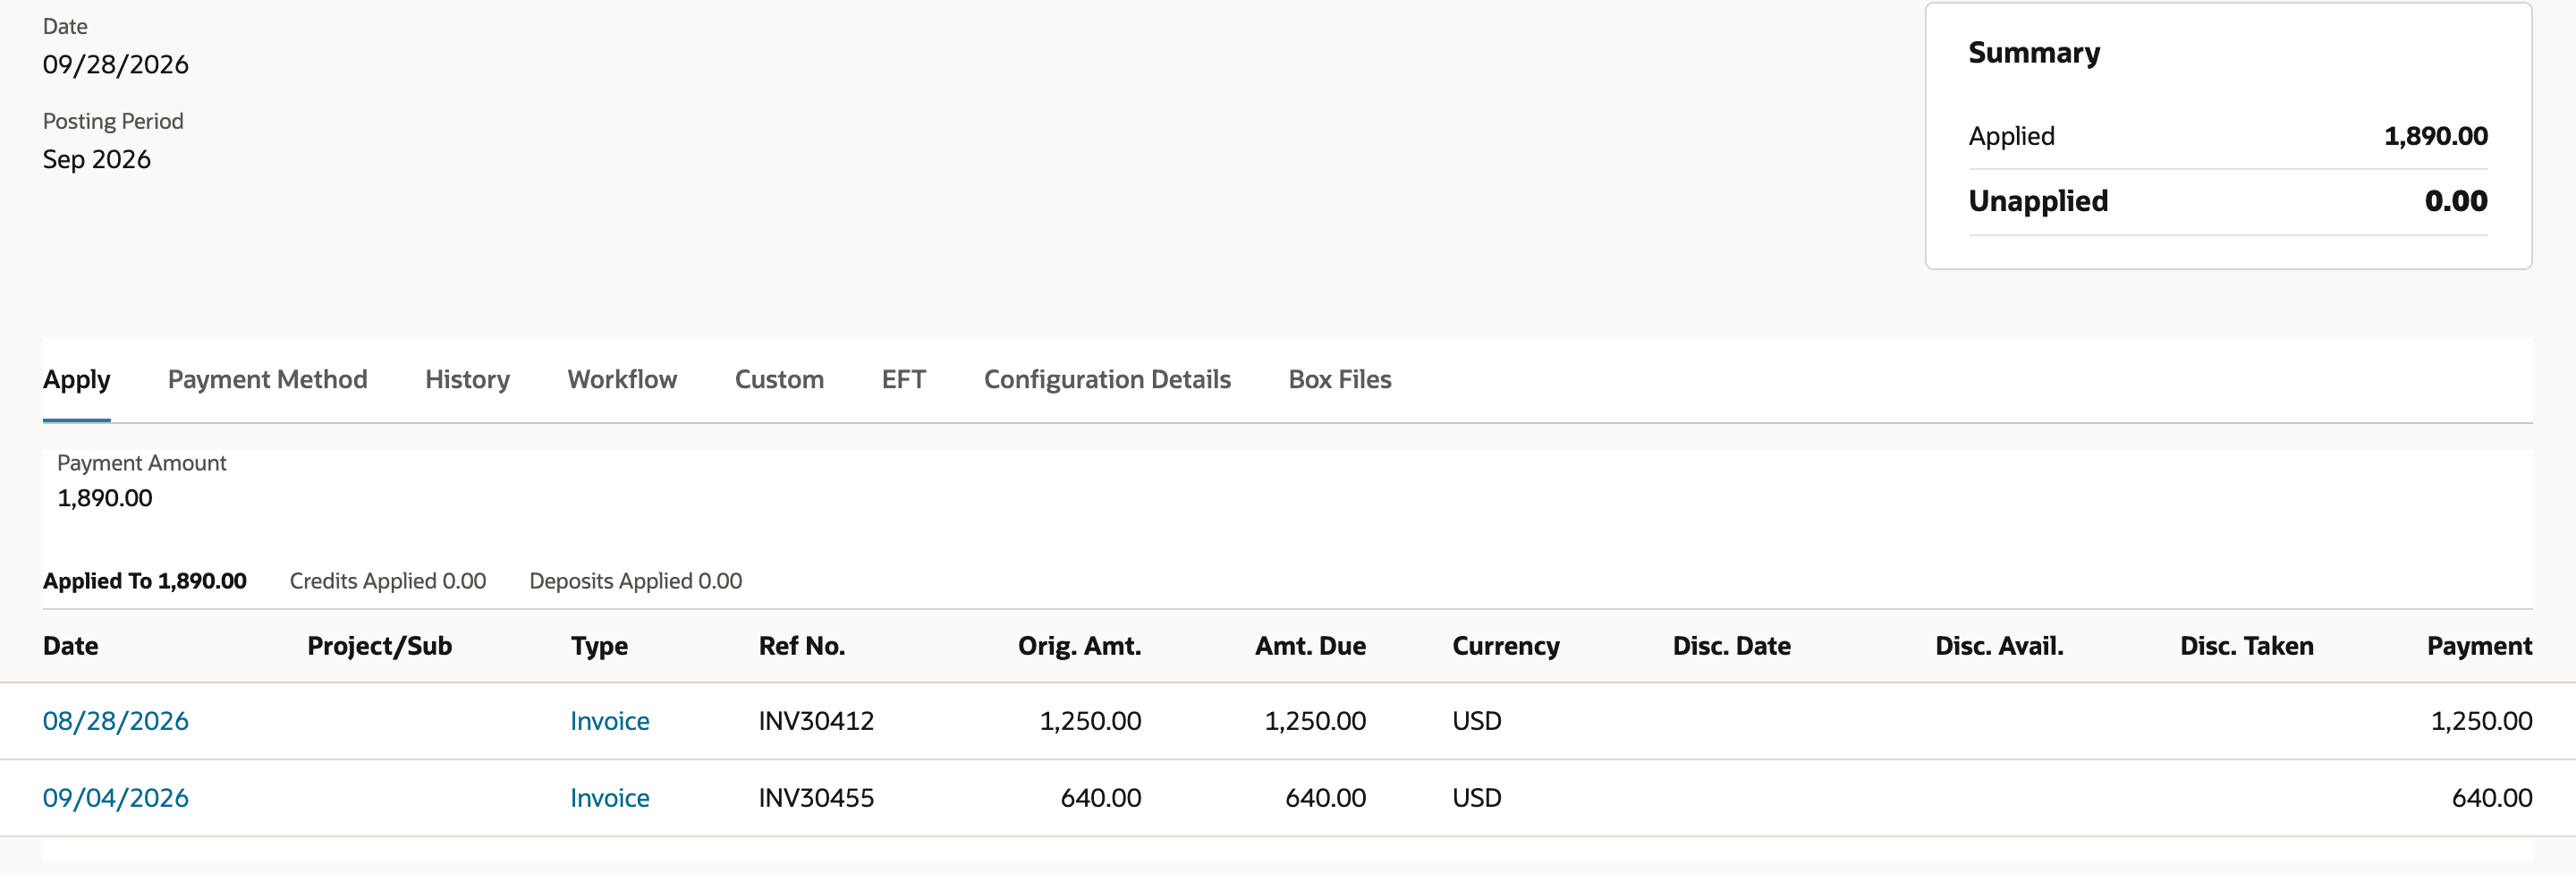
Task: Click the Unapplied value 0.00 in Summary
Action: coord(2456,201)
